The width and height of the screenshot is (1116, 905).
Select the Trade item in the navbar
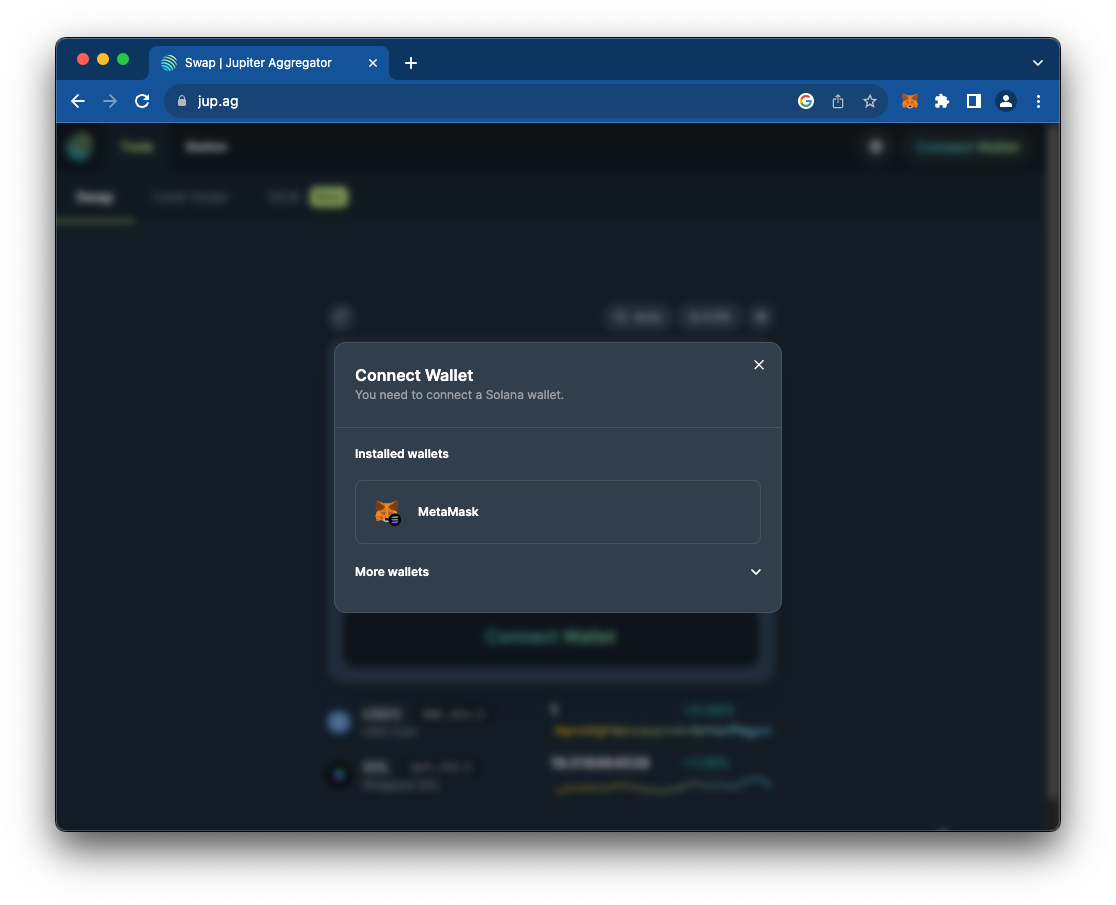click(137, 146)
